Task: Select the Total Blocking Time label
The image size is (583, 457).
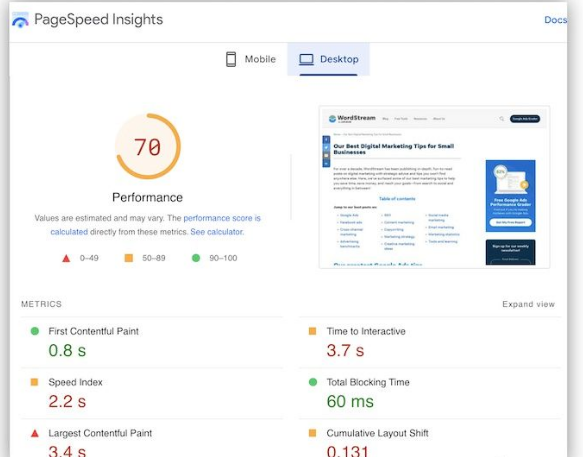Action: [x=368, y=382]
